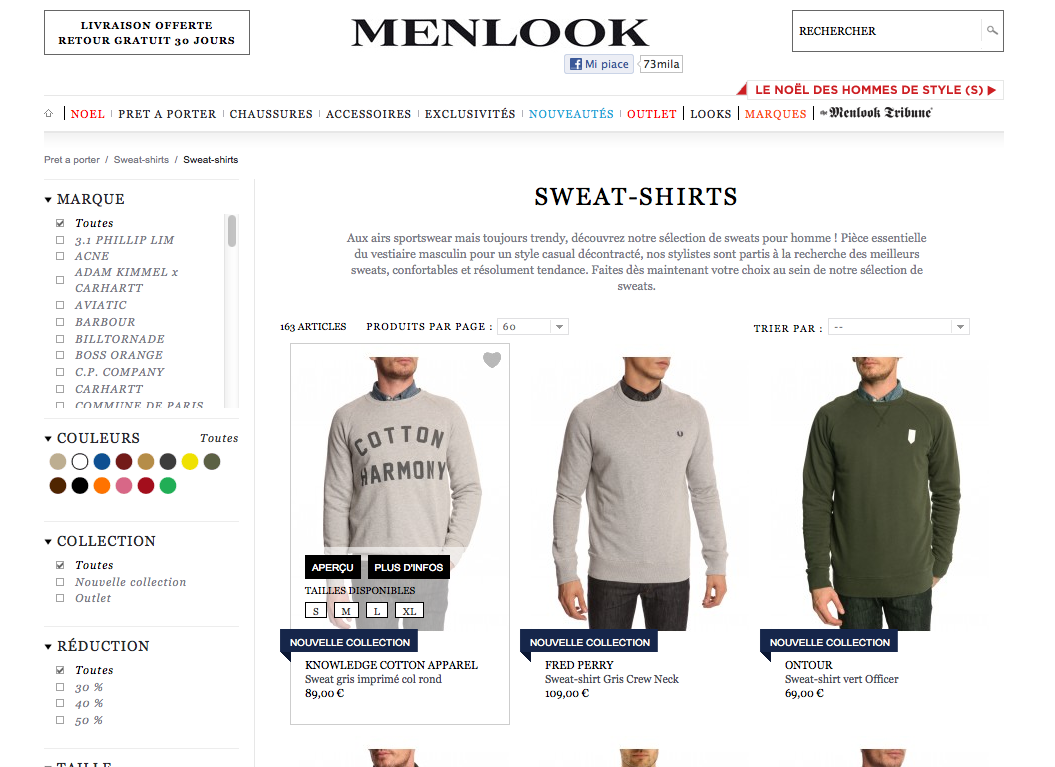Viewport: 1055px width, 767px height.
Task: Click the search magnifier icon
Action: (x=992, y=30)
